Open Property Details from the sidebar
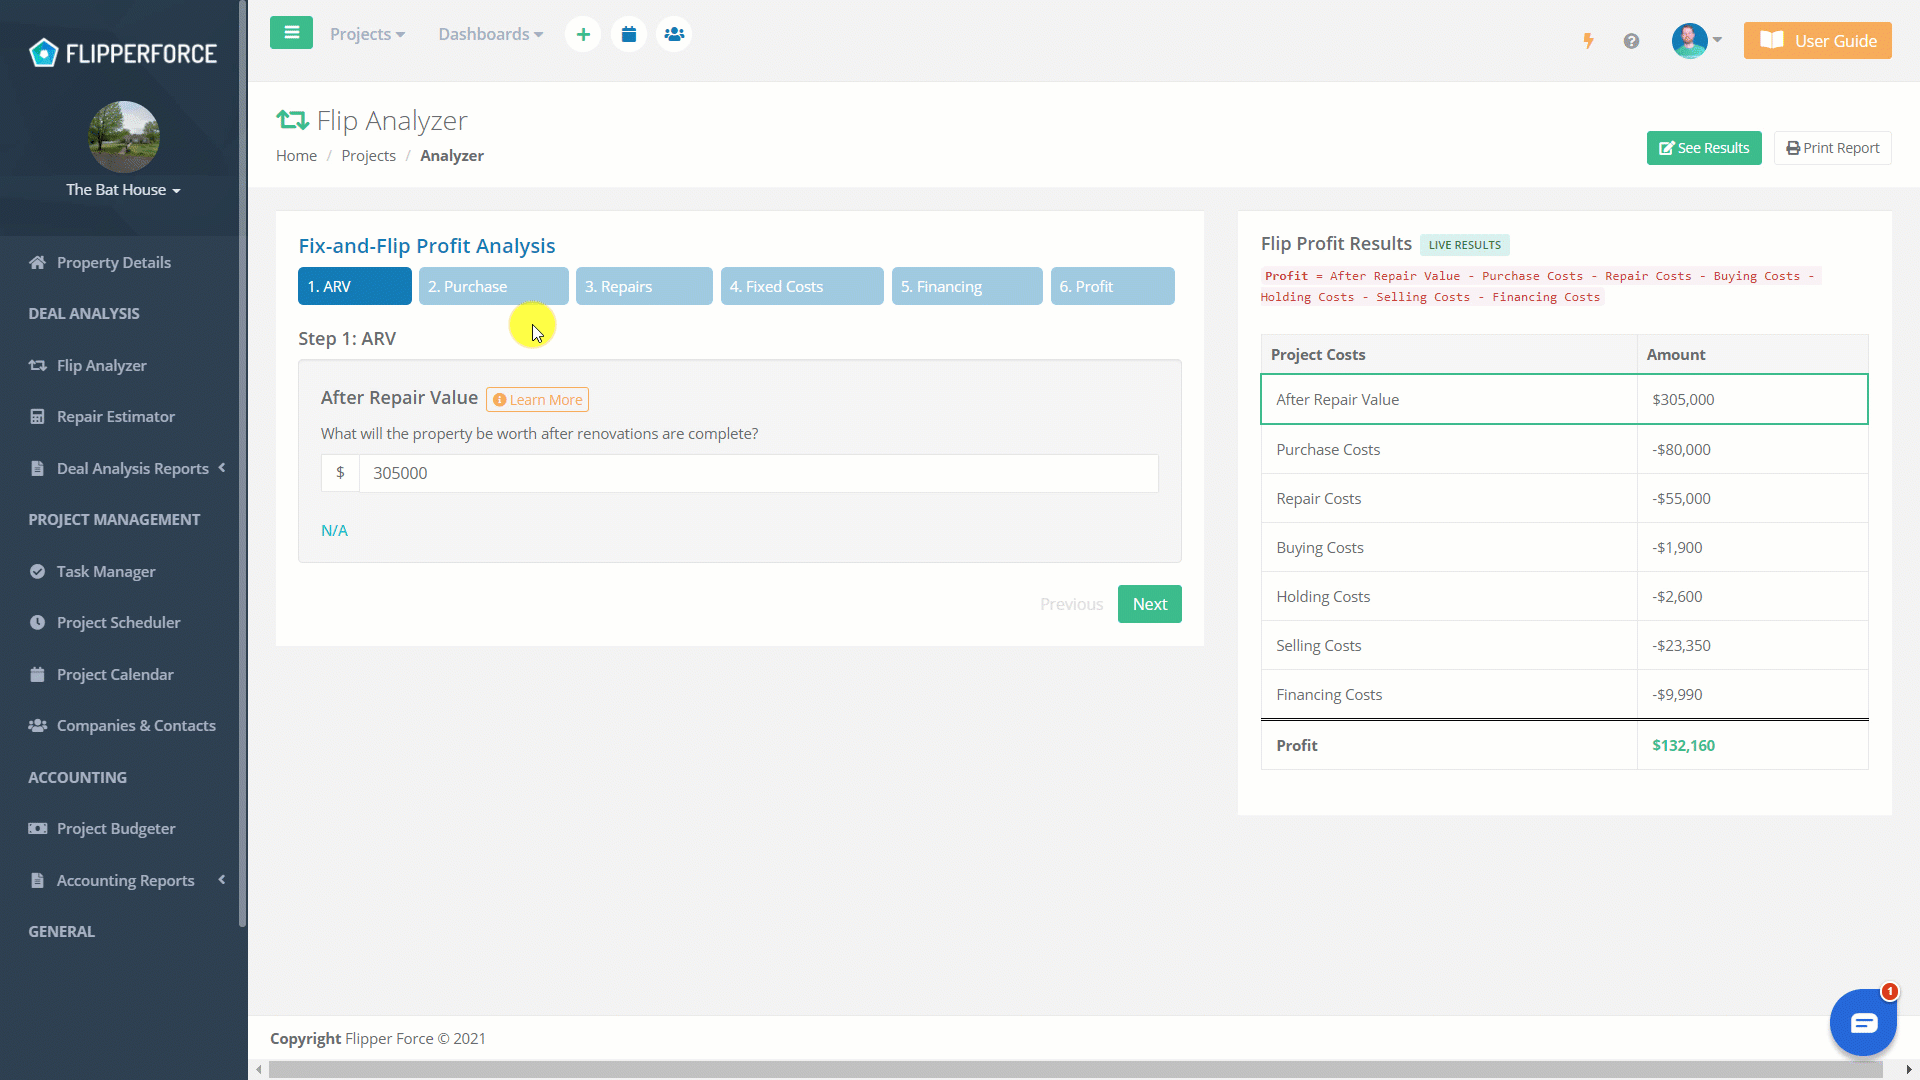This screenshot has height=1080, width=1920. click(x=113, y=262)
